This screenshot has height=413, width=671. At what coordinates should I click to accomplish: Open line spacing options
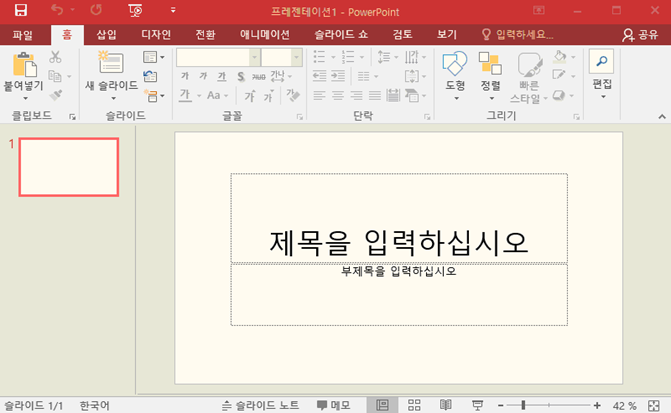[x=387, y=56]
